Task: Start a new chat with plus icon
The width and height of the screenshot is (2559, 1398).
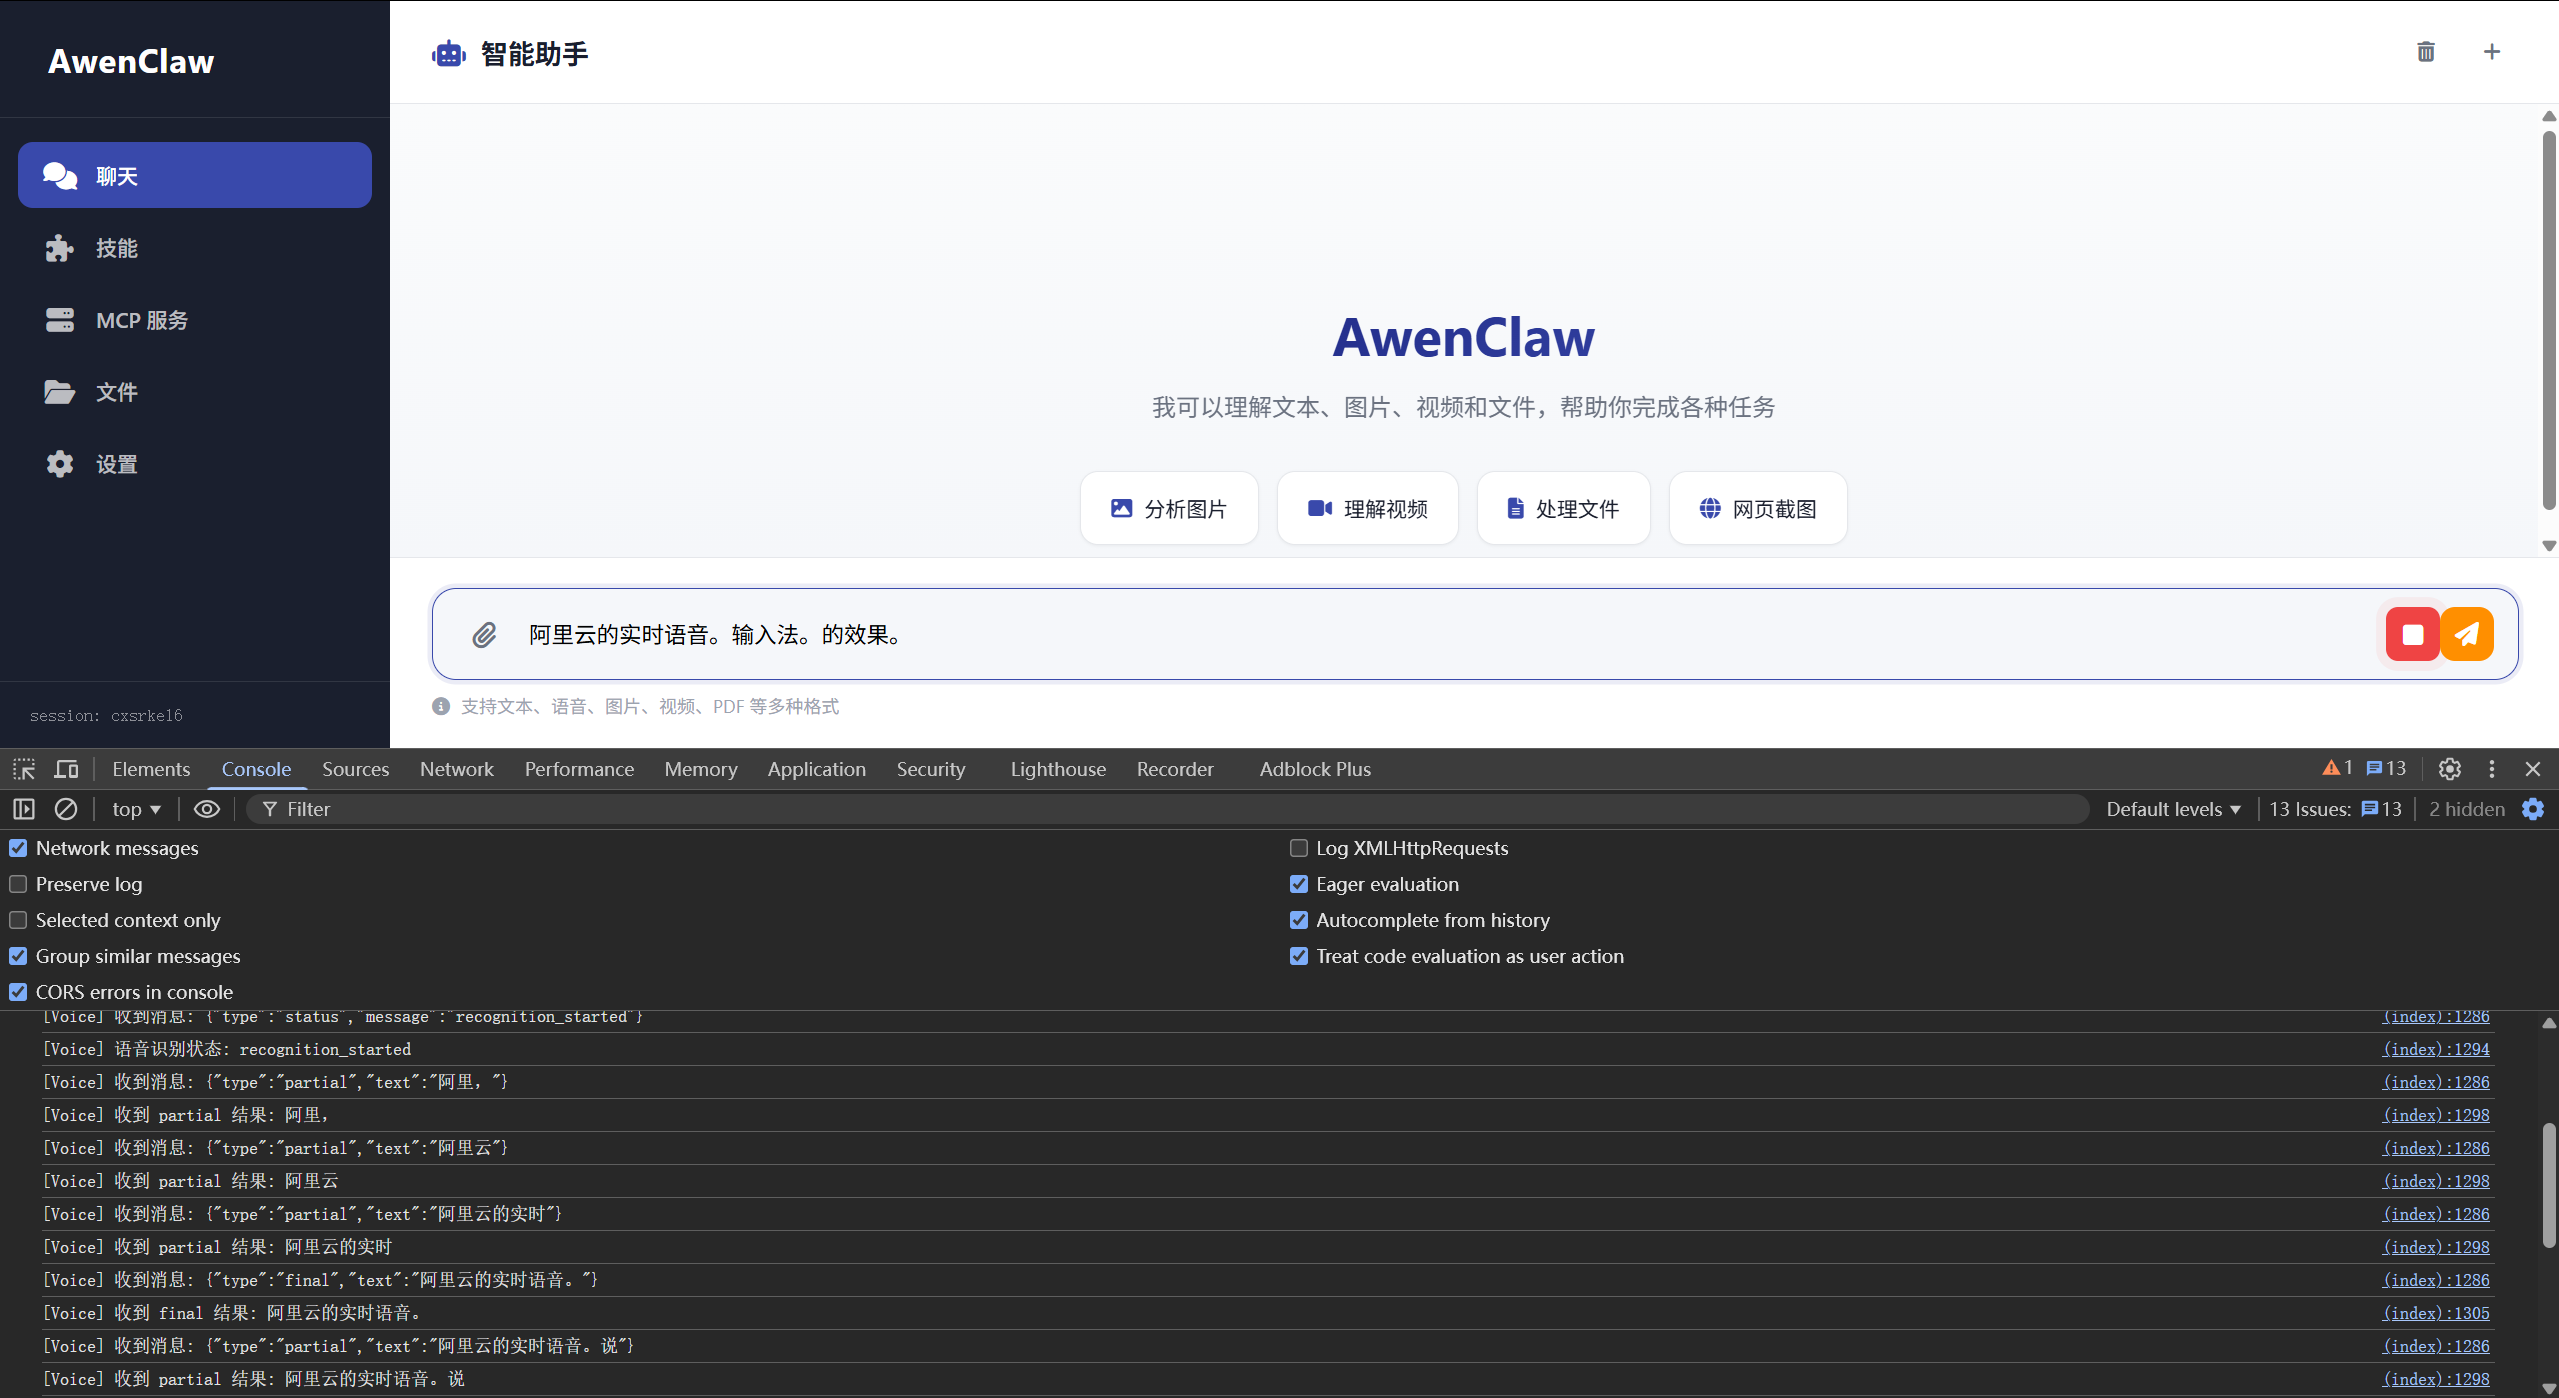Action: pos(2491,52)
